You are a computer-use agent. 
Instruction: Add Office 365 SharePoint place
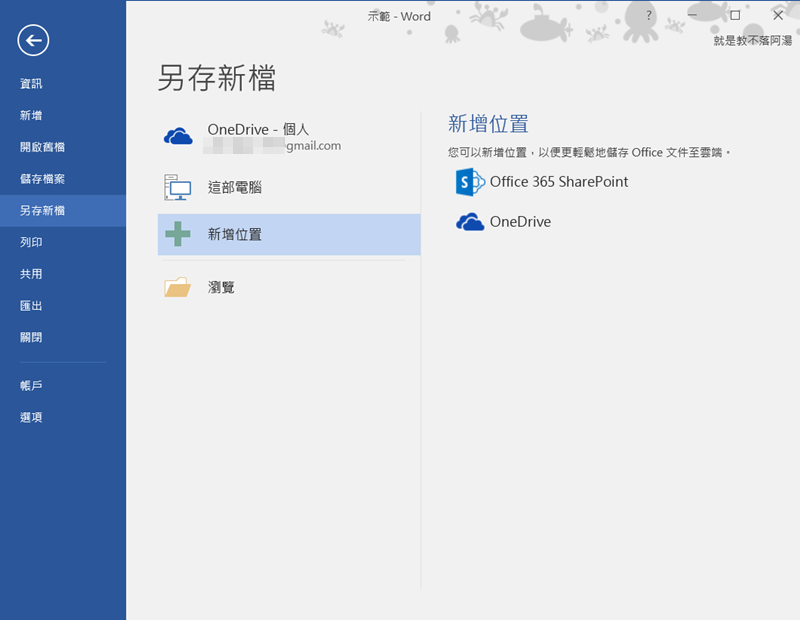point(559,182)
